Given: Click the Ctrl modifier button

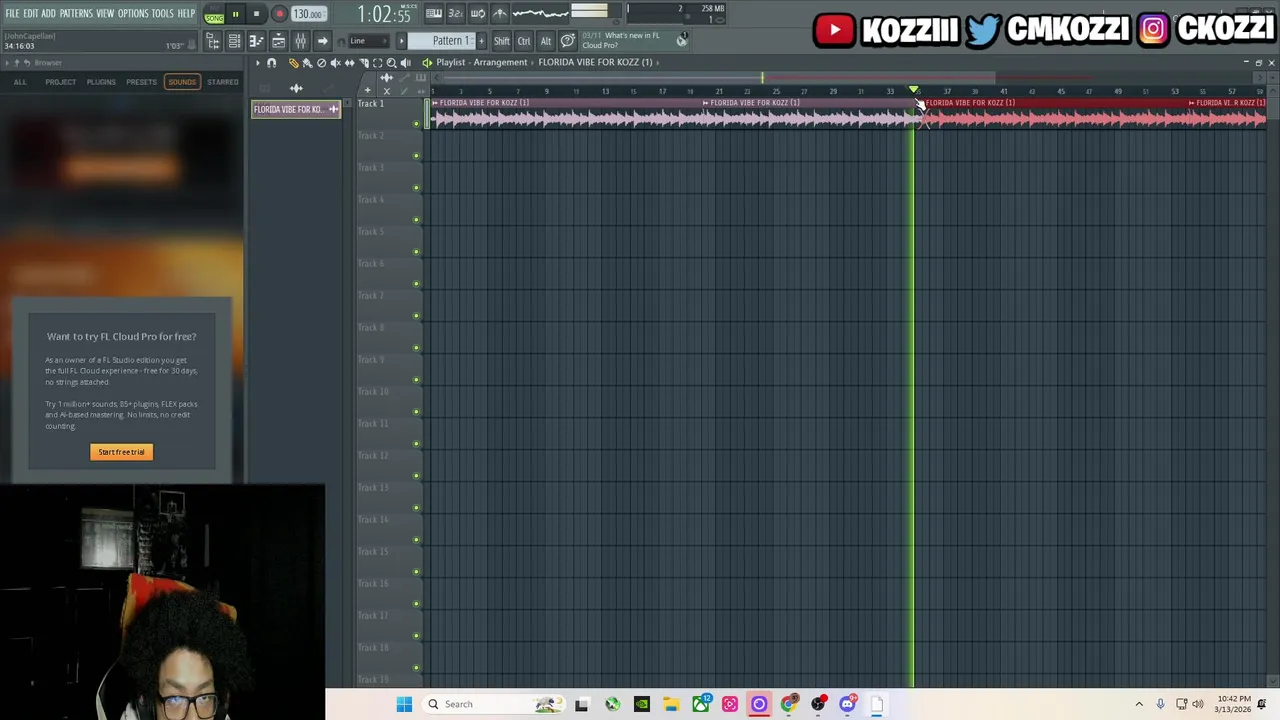Looking at the screenshot, I should point(524,41).
